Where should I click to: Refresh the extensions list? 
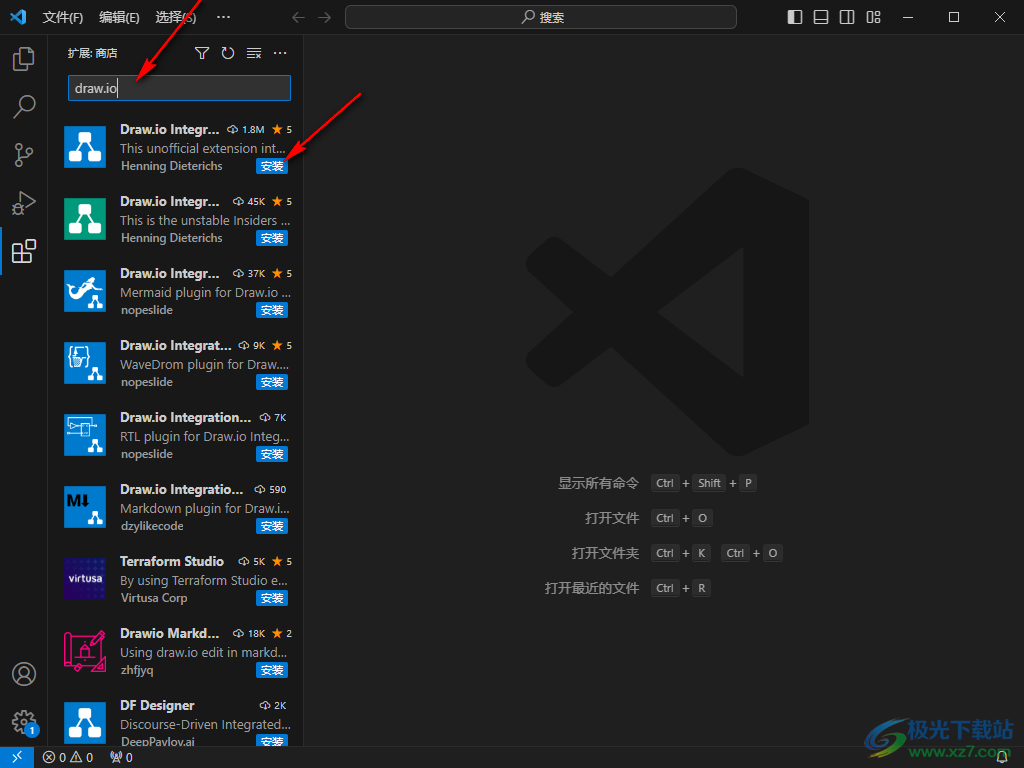point(228,53)
